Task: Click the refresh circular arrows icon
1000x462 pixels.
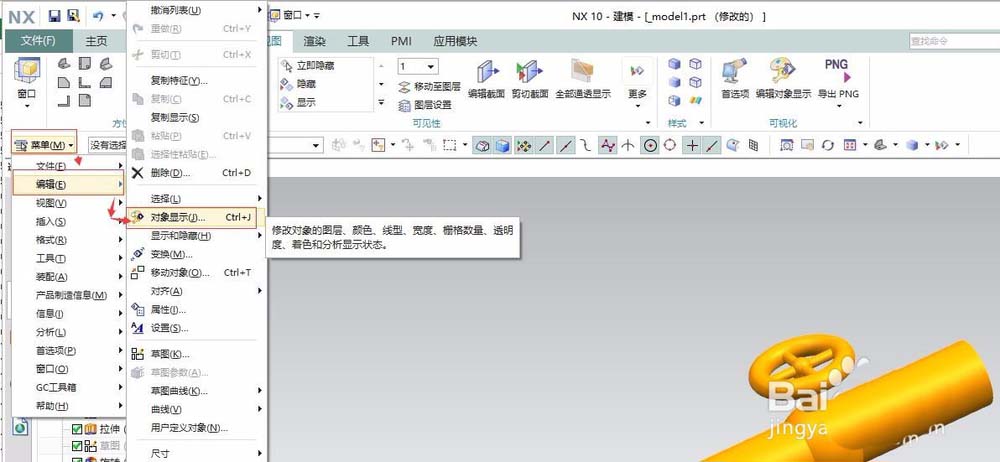Action: [x=828, y=145]
